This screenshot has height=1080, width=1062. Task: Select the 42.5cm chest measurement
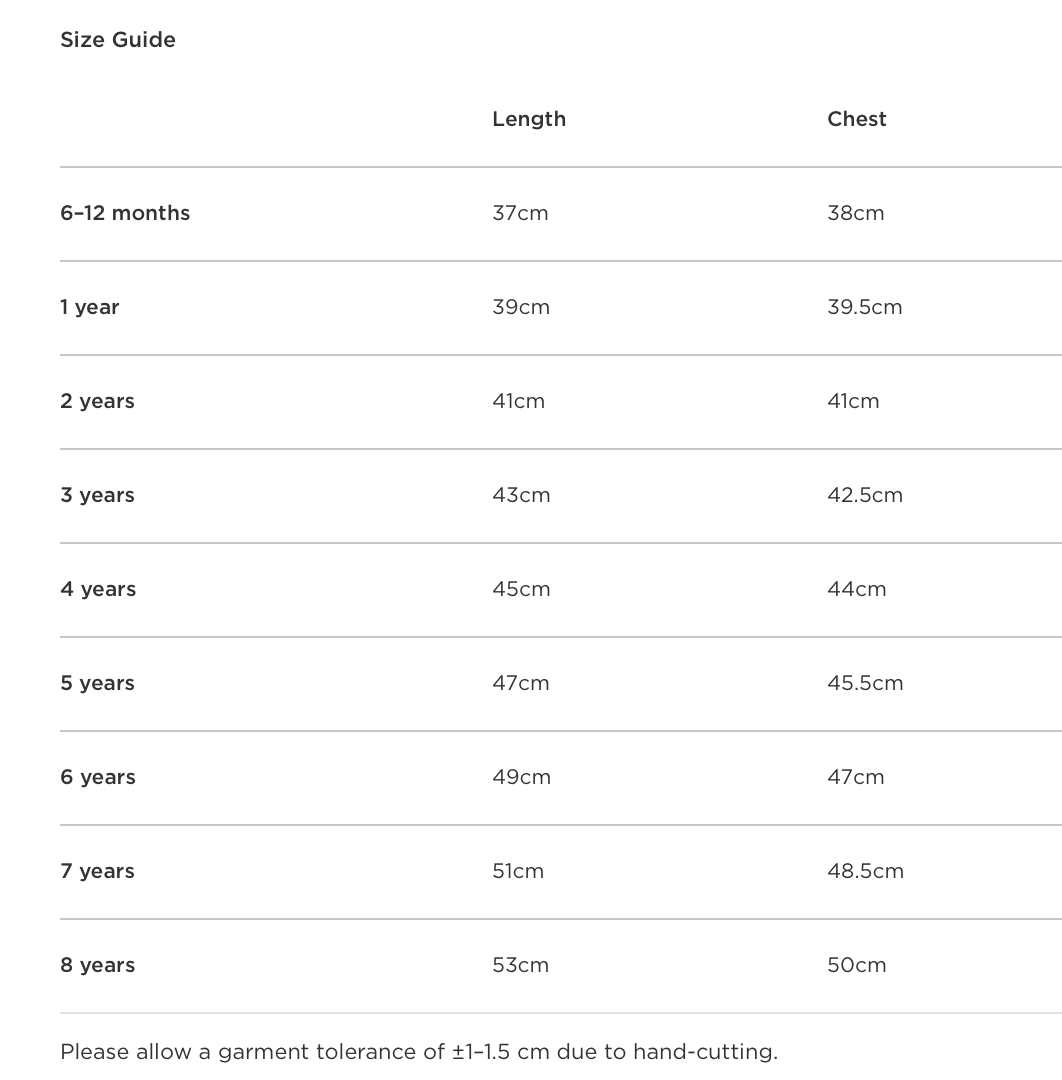865,495
